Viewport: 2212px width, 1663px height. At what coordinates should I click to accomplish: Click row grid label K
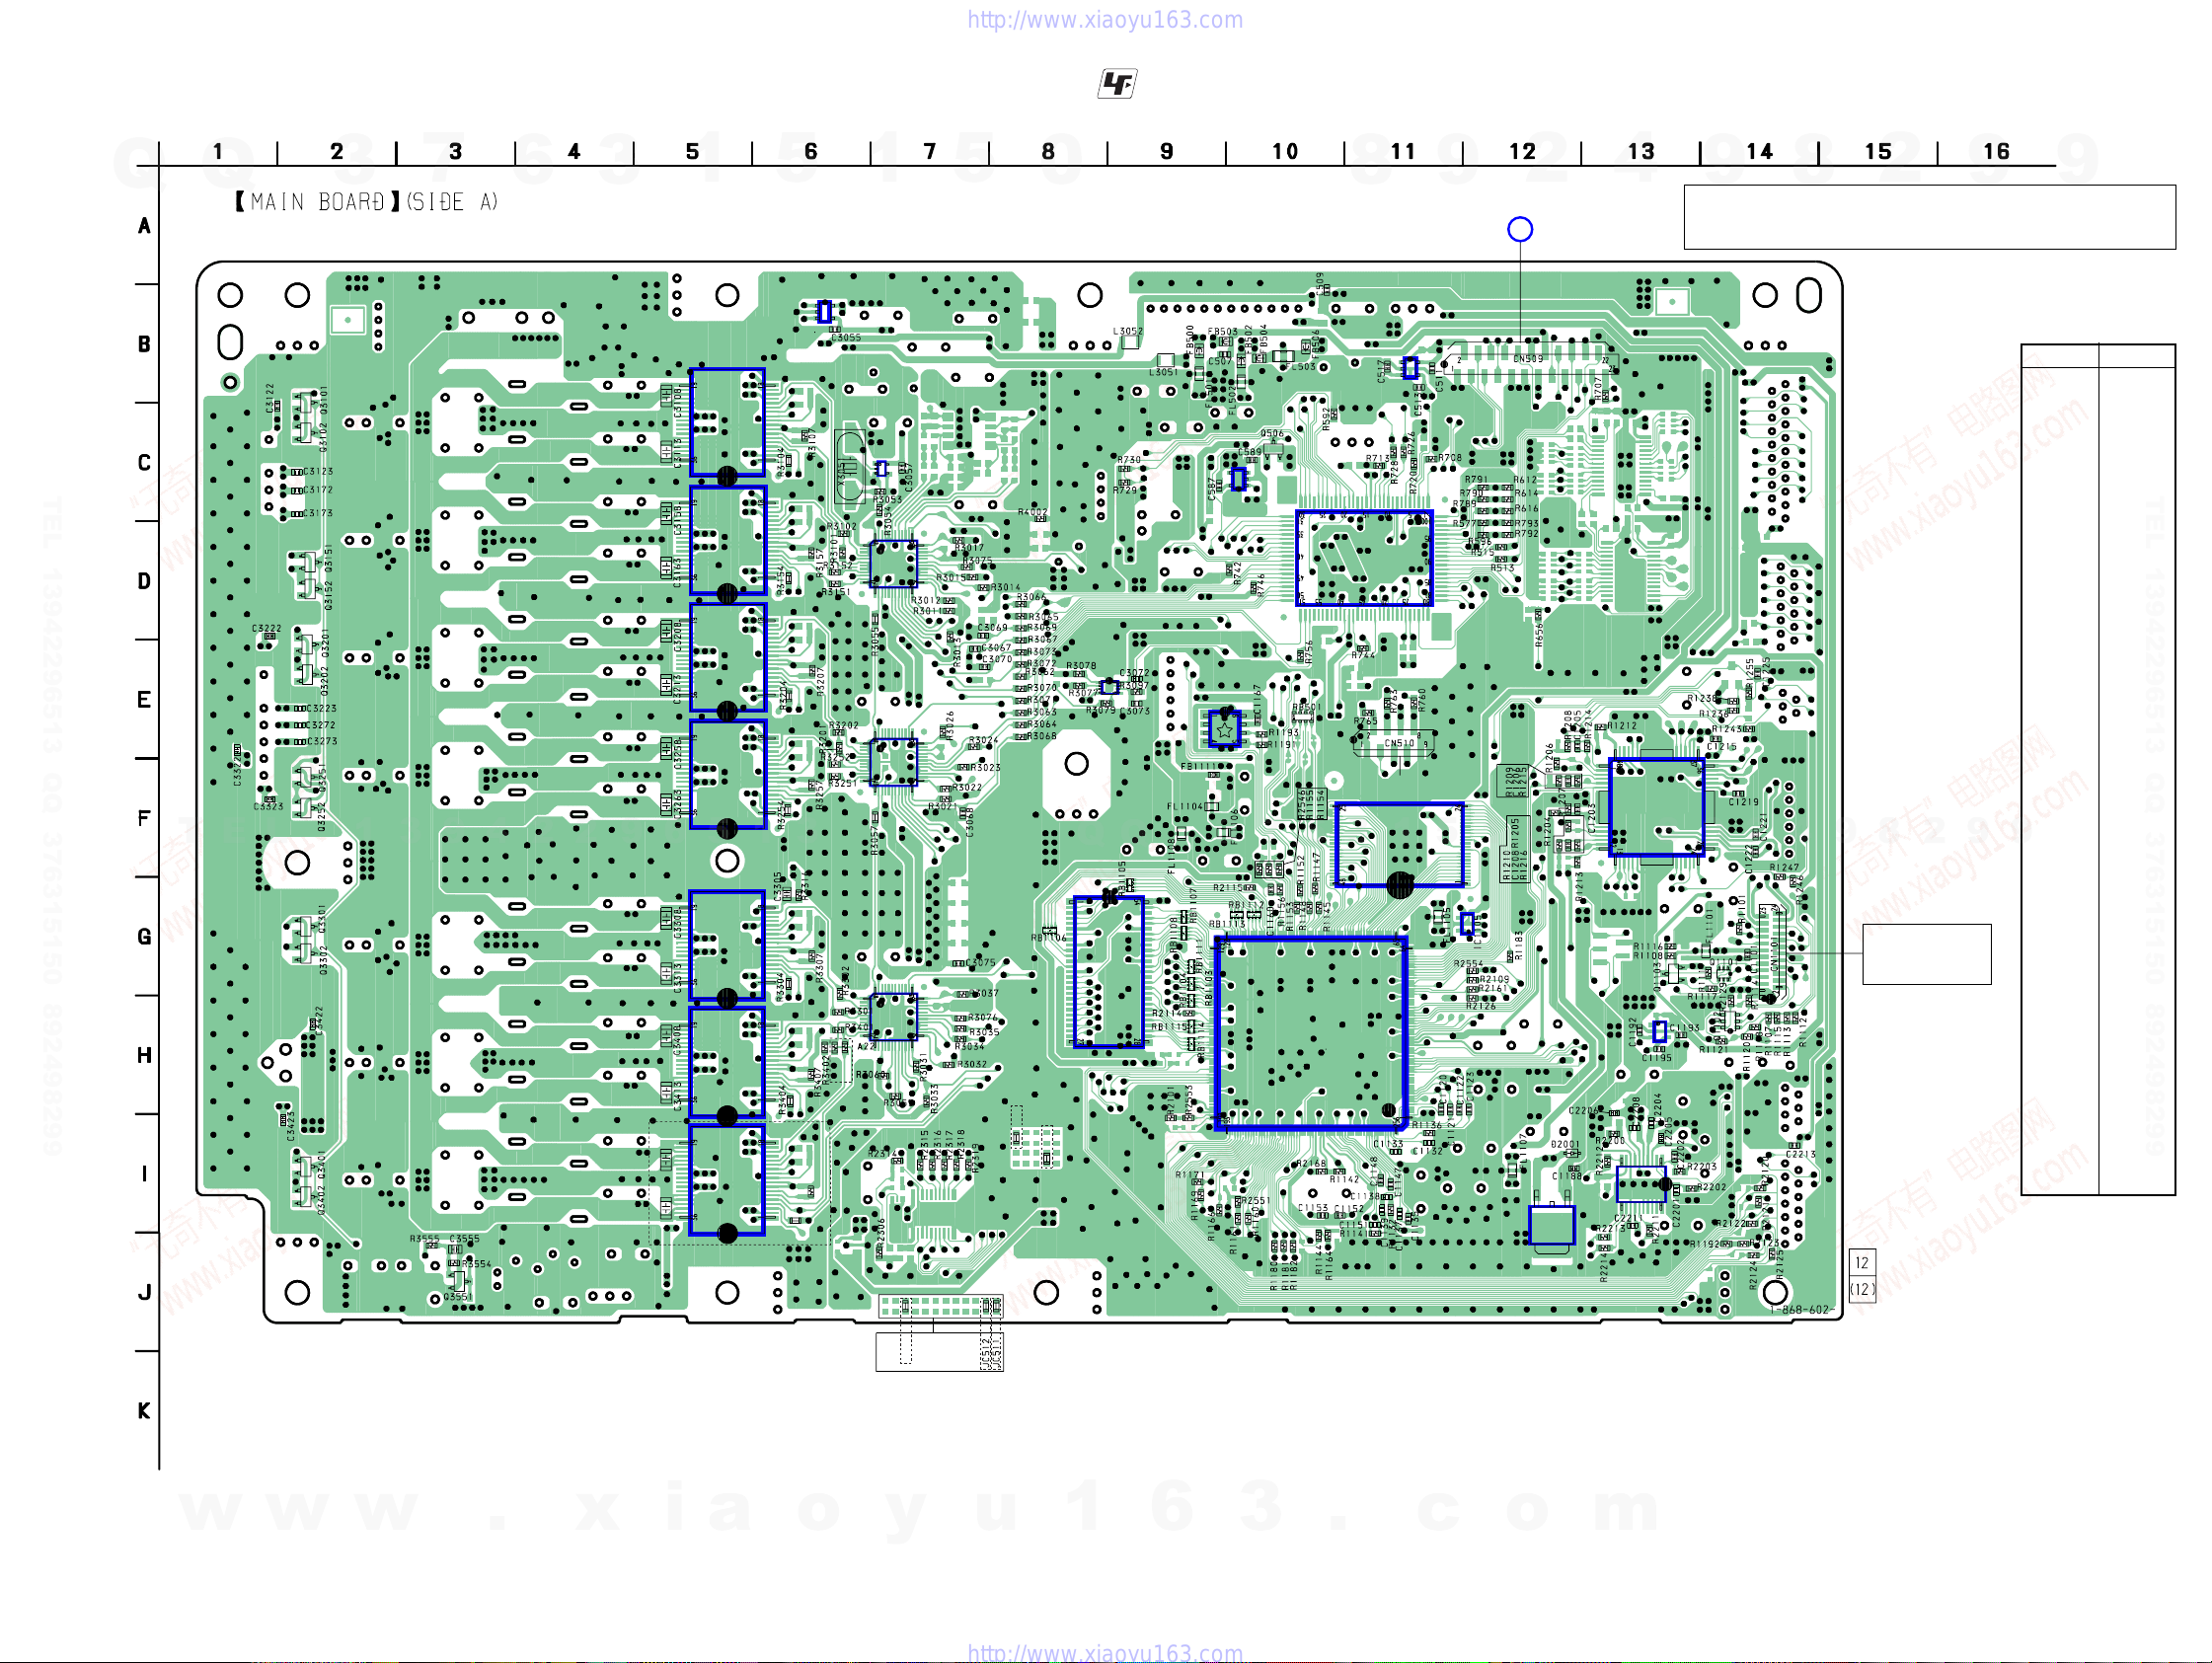point(144,1411)
